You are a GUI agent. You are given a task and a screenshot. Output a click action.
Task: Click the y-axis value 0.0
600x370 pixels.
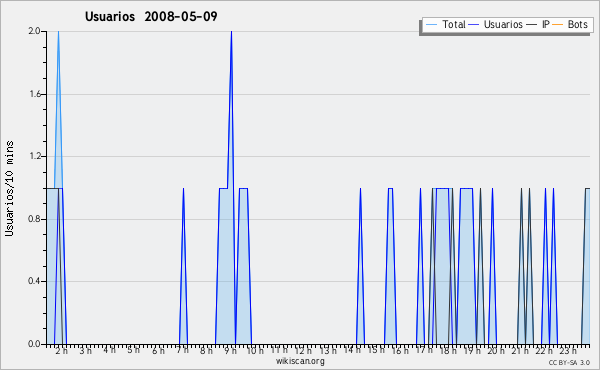point(34,344)
